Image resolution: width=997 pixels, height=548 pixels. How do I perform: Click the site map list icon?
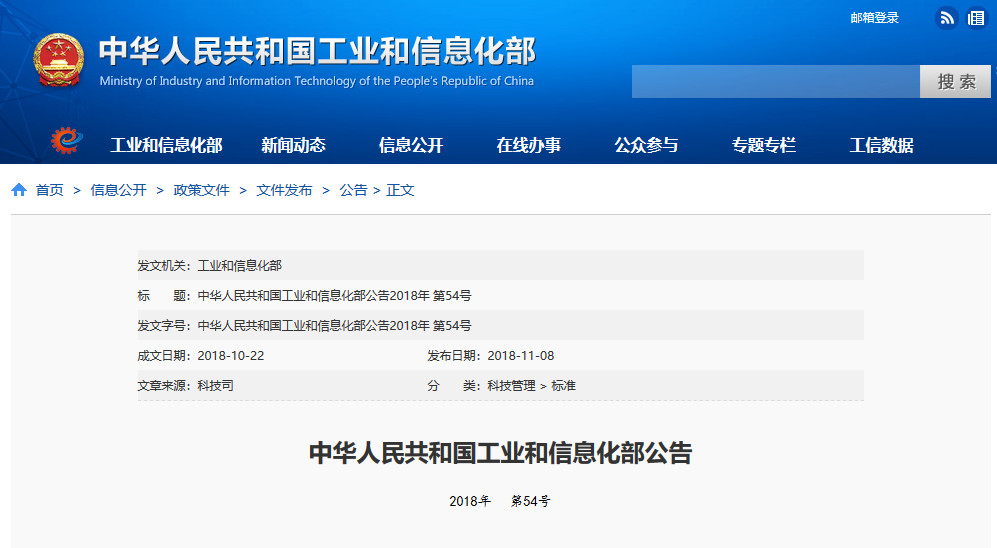tap(976, 18)
